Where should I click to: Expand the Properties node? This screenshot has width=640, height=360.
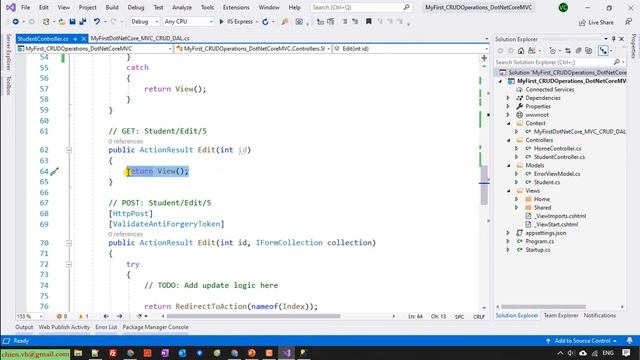click(x=508, y=107)
